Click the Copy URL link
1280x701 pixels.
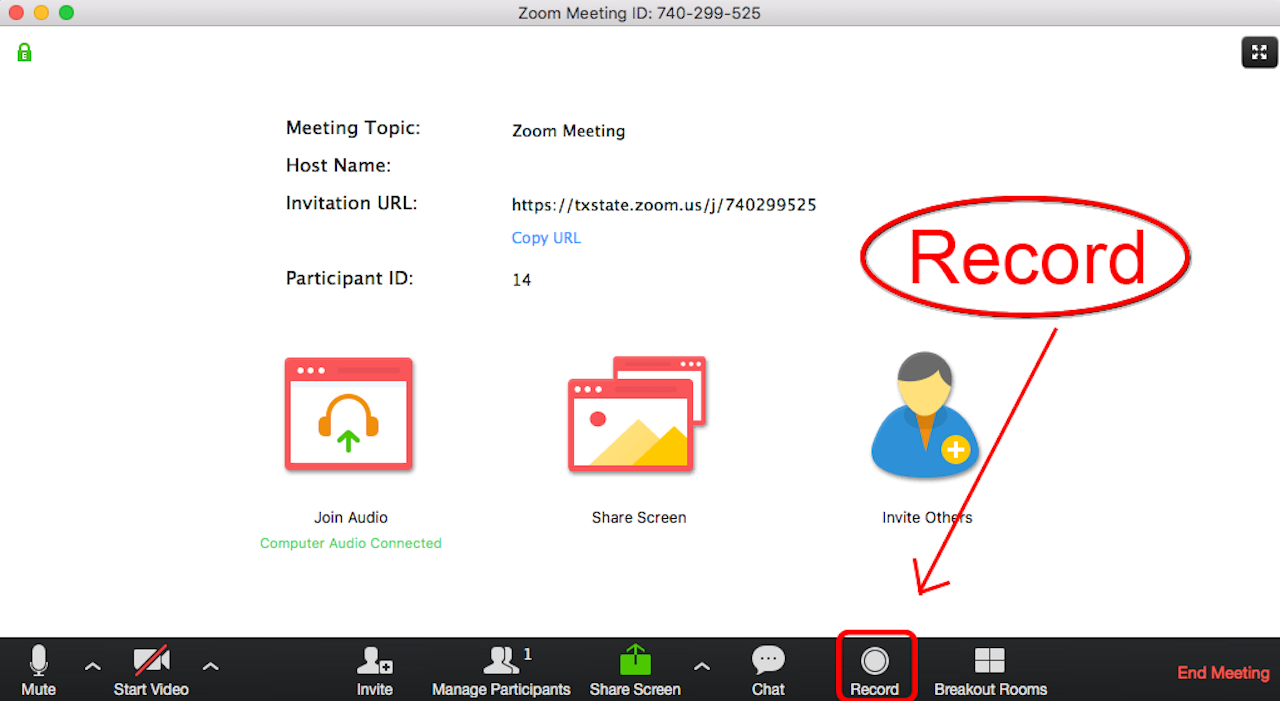point(546,238)
